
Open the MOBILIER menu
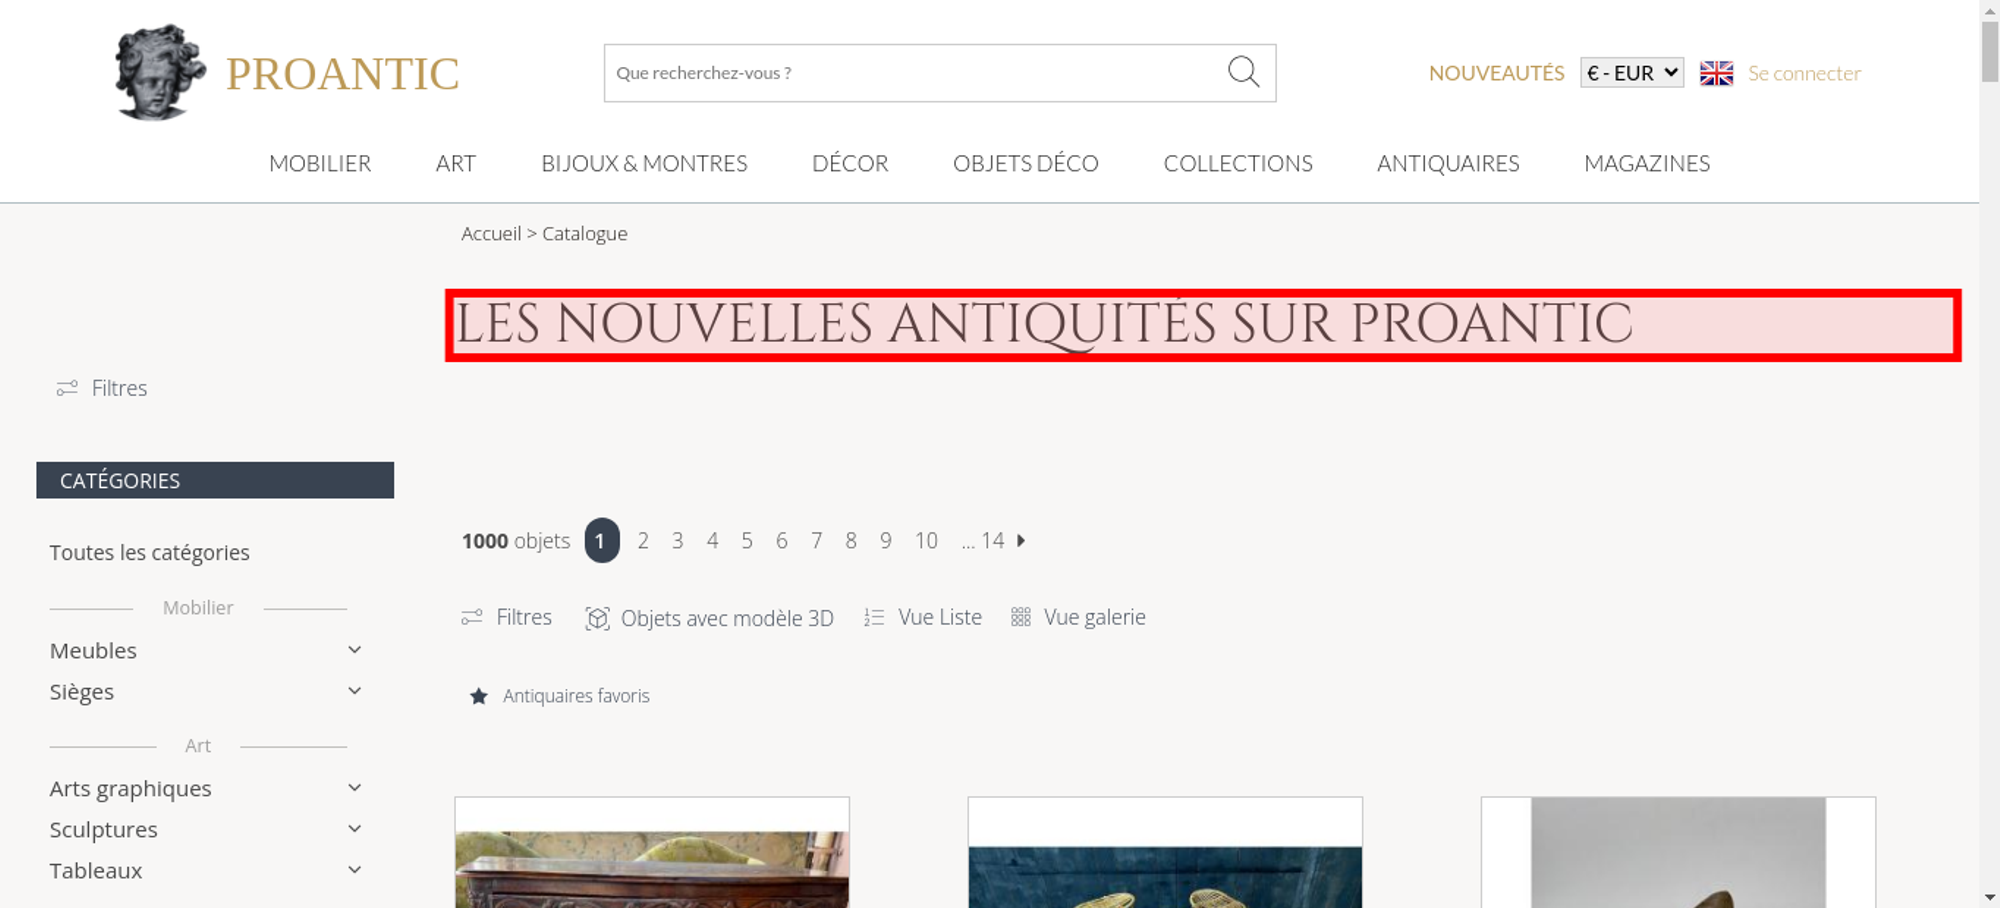coord(320,163)
